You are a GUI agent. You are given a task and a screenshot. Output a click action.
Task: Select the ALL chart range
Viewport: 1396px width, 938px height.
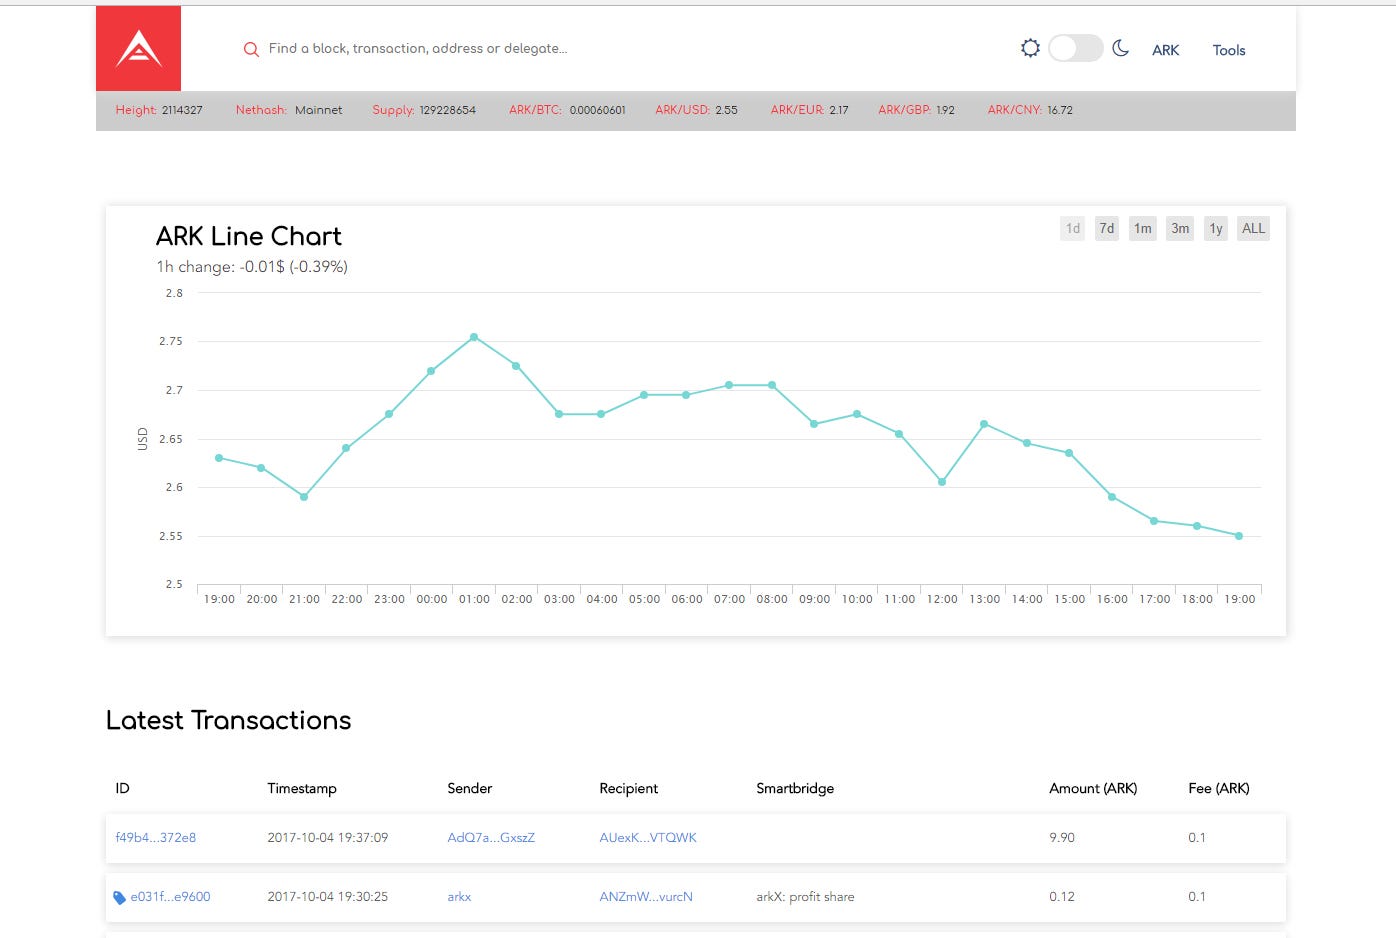coord(1253,228)
